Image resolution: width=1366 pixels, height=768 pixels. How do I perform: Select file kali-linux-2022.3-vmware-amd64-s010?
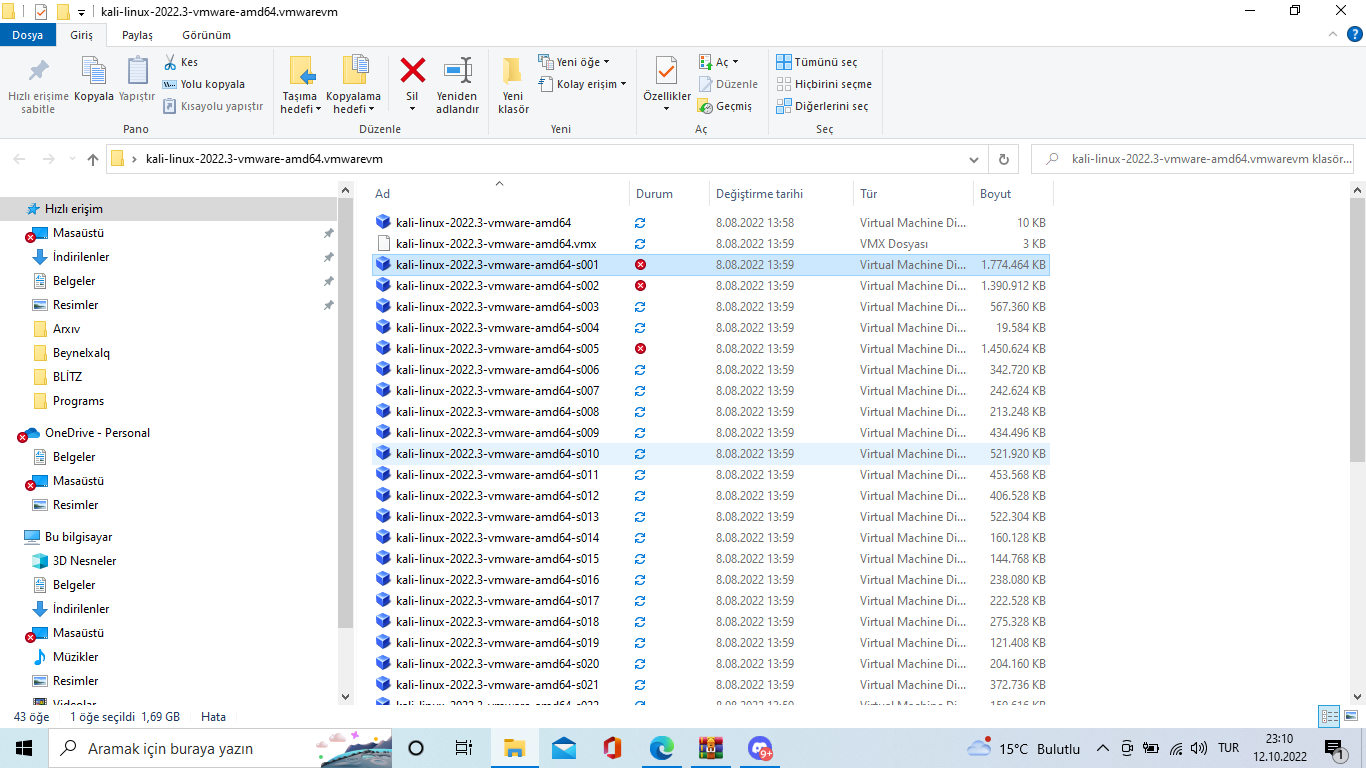(x=711, y=454)
